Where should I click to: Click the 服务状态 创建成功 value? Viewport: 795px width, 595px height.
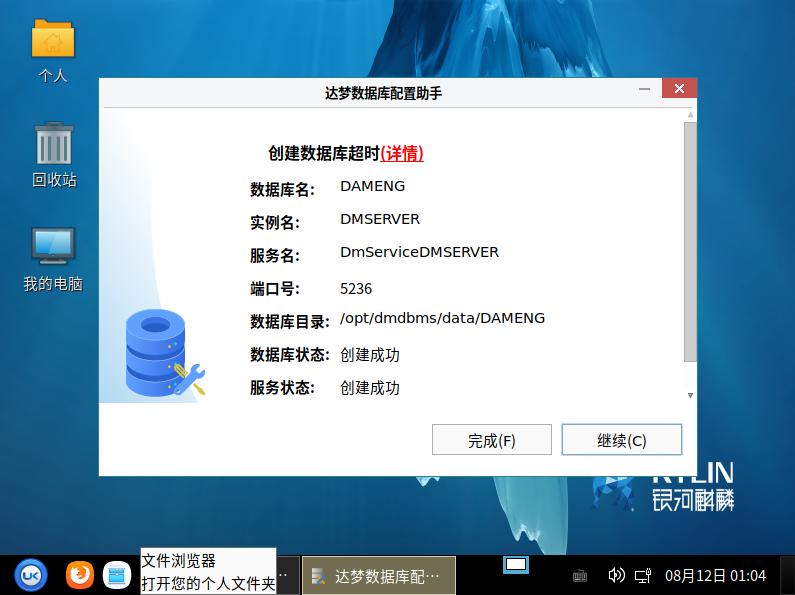point(370,388)
